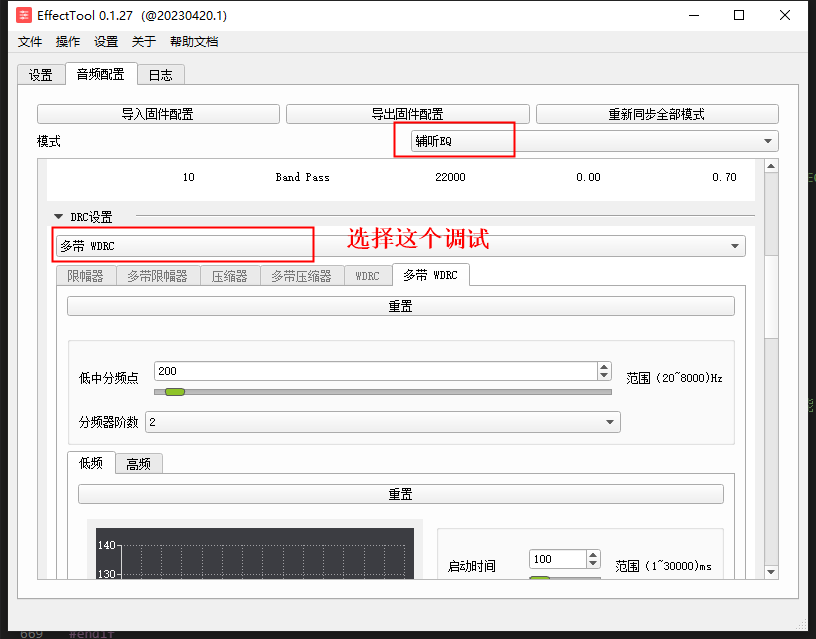Click the 重置 button above 低中分频点
The width and height of the screenshot is (816, 639).
400,306
